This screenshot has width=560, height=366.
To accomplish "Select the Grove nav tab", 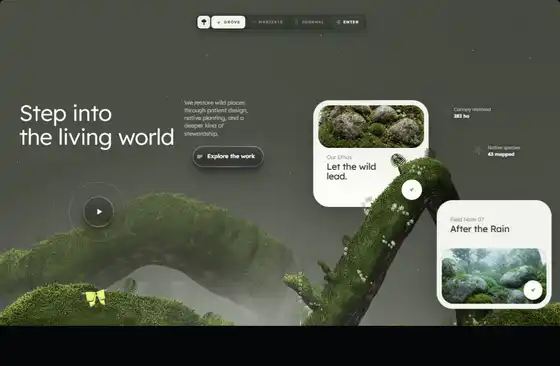I will click(228, 22).
